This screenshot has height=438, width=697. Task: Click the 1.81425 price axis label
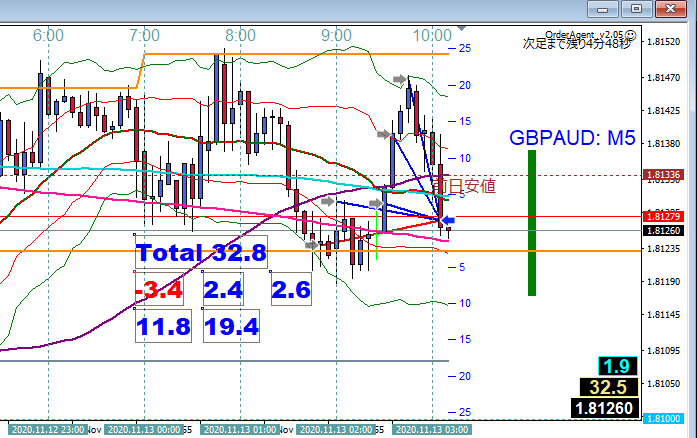pos(663,111)
